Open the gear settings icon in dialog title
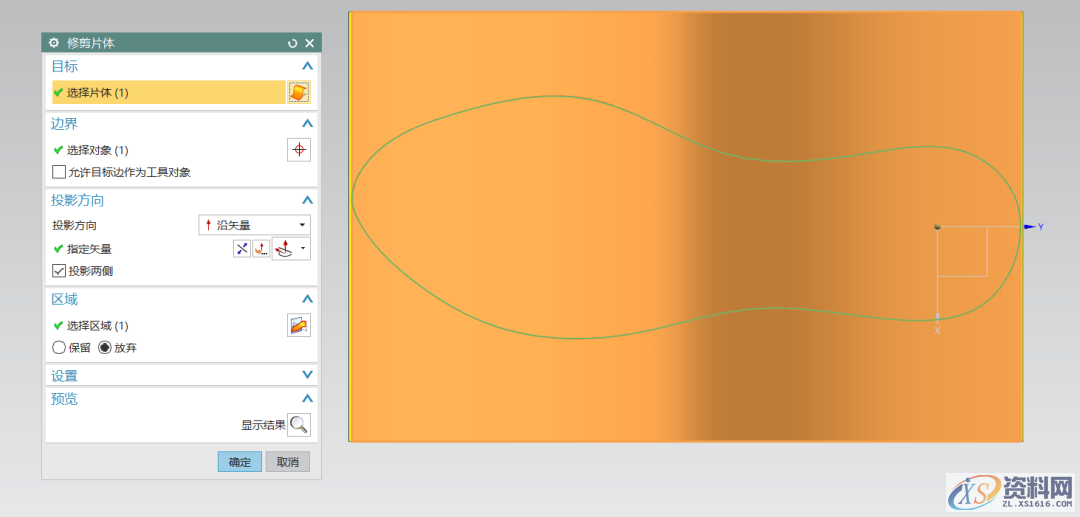The image size is (1080, 517). pyautogui.click(x=54, y=43)
